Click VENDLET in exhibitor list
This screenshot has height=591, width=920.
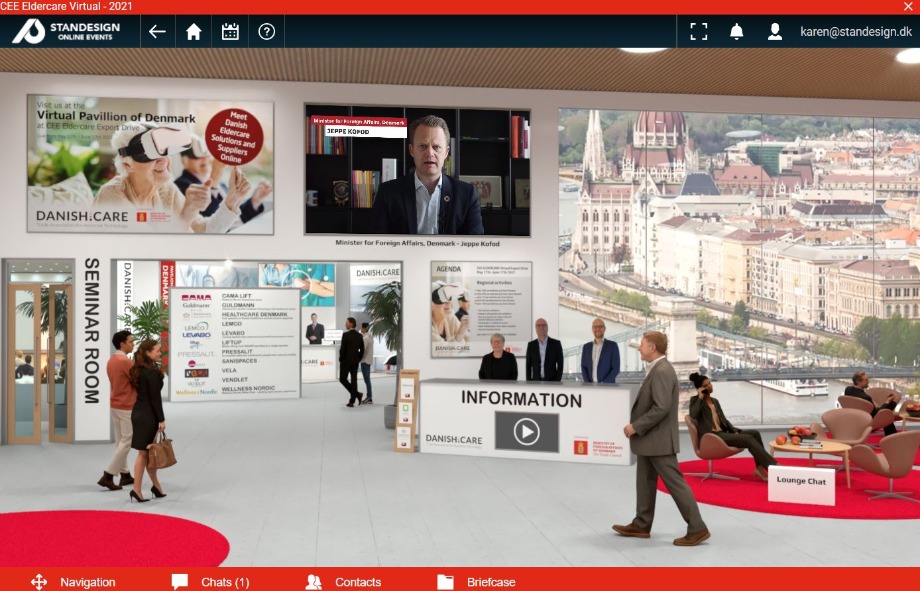(235, 380)
